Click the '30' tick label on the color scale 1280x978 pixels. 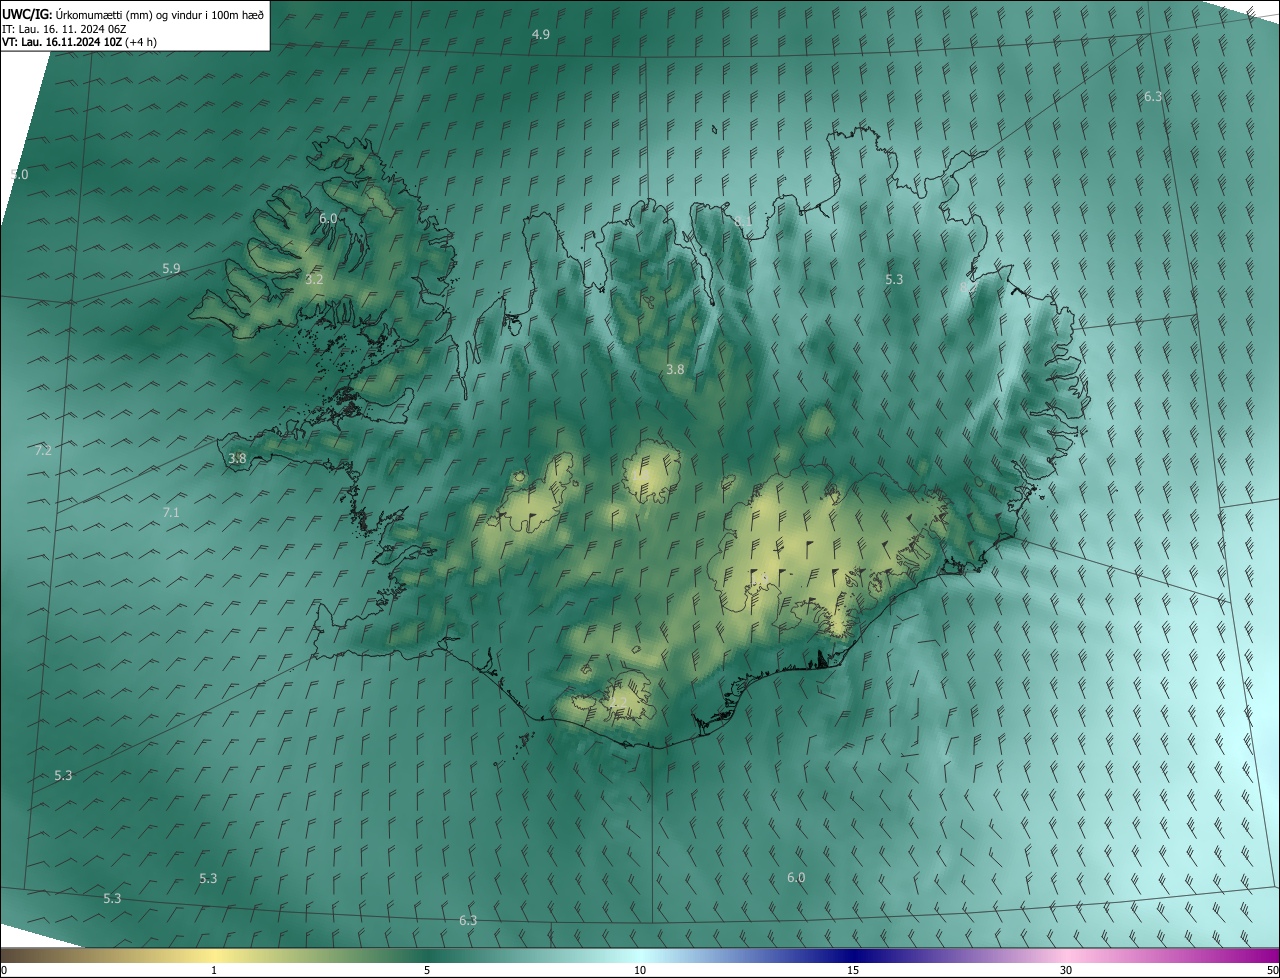pyautogui.click(x=1066, y=970)
